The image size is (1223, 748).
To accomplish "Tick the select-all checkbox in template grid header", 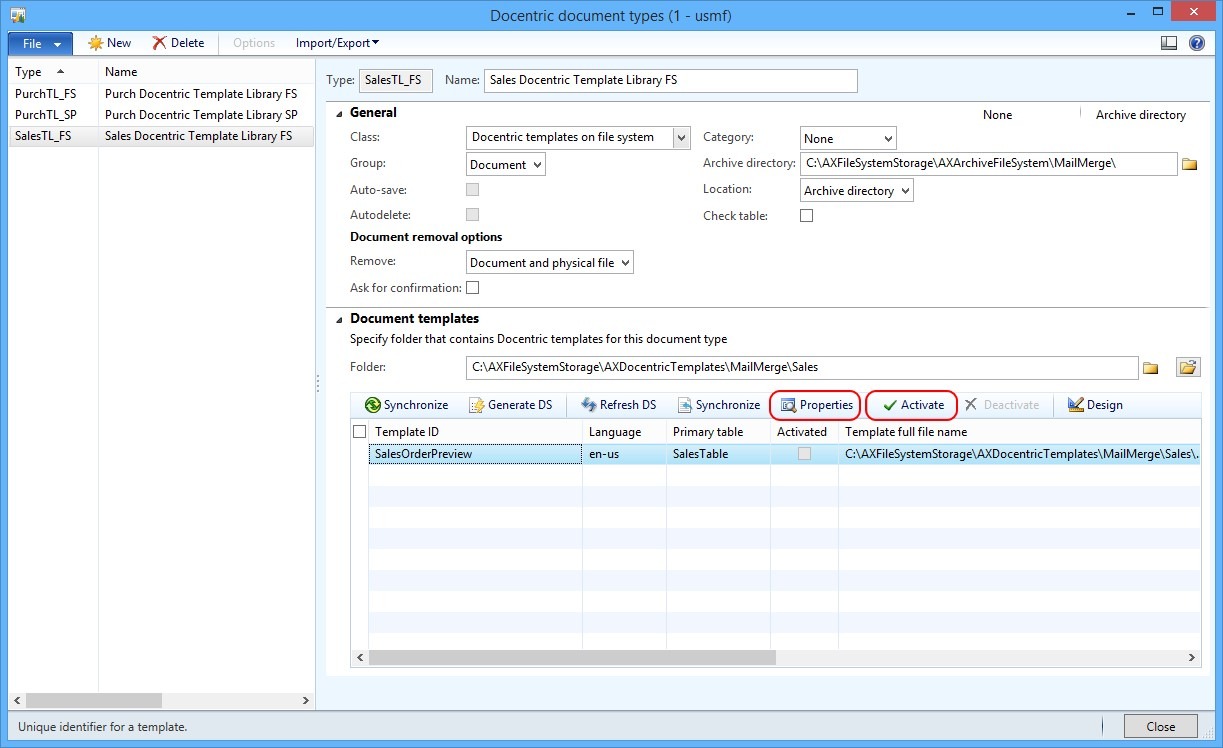I will pos(360,432).
